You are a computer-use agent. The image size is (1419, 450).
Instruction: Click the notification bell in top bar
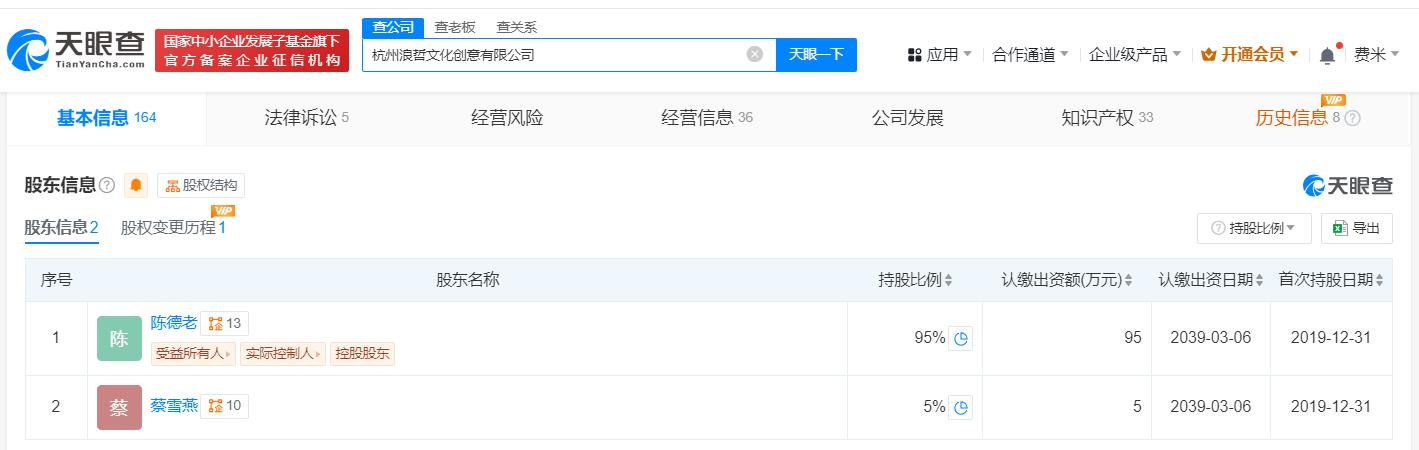(1327, 55)
